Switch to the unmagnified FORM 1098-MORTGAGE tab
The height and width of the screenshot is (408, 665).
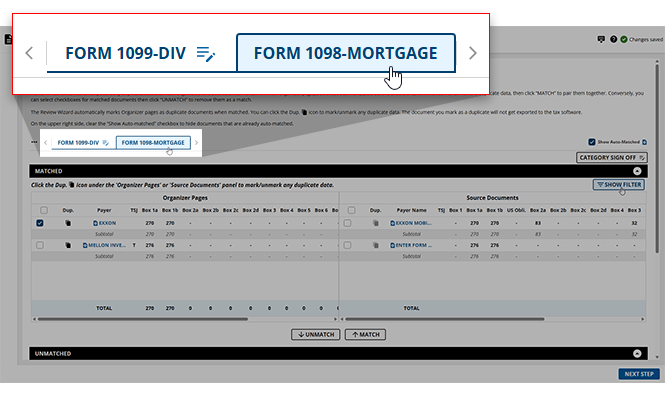(x=153, y=143)
